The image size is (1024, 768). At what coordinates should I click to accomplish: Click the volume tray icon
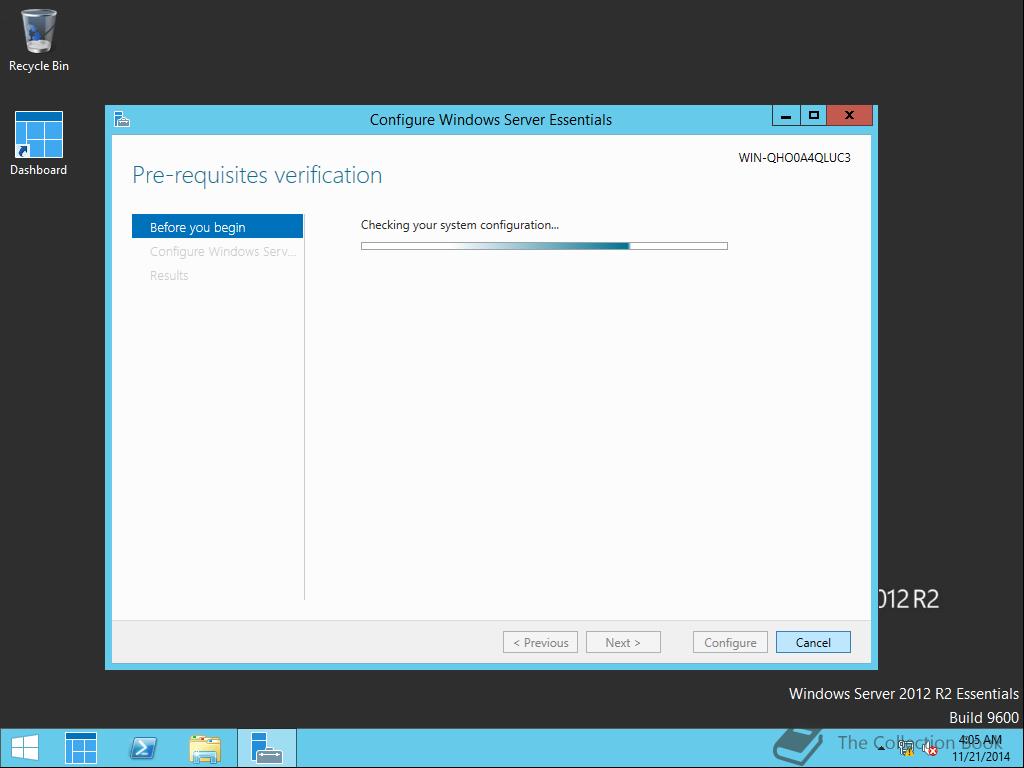coord(929,749)
